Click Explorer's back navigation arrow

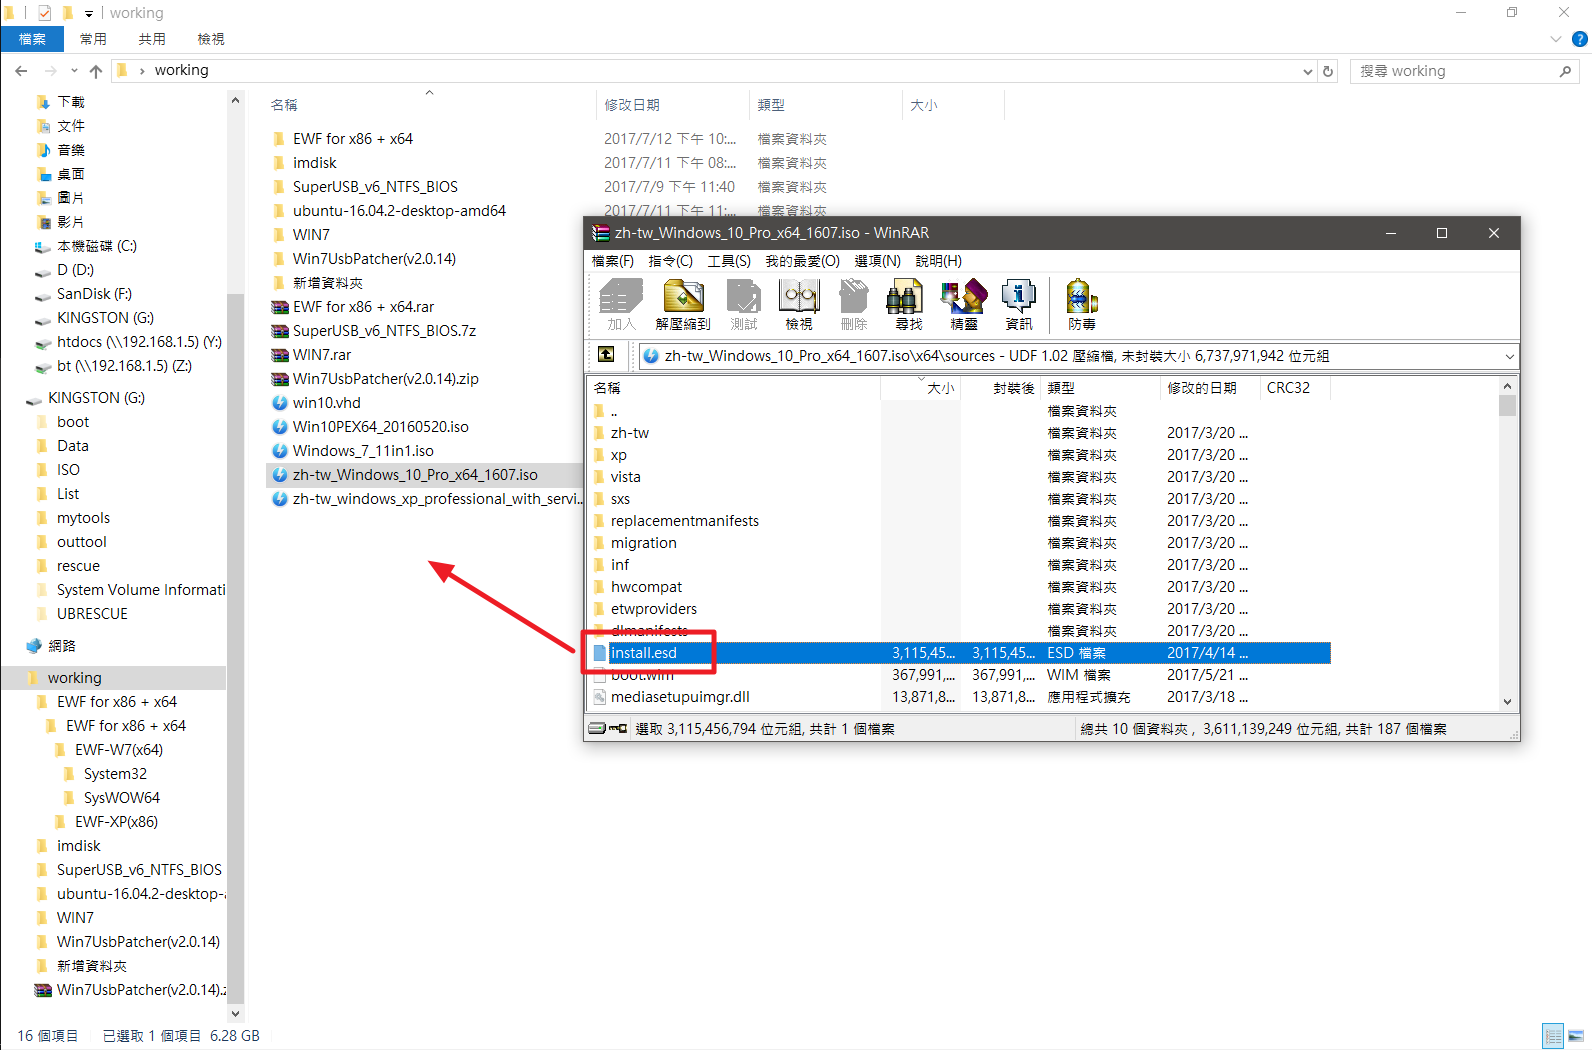[21, 71]
